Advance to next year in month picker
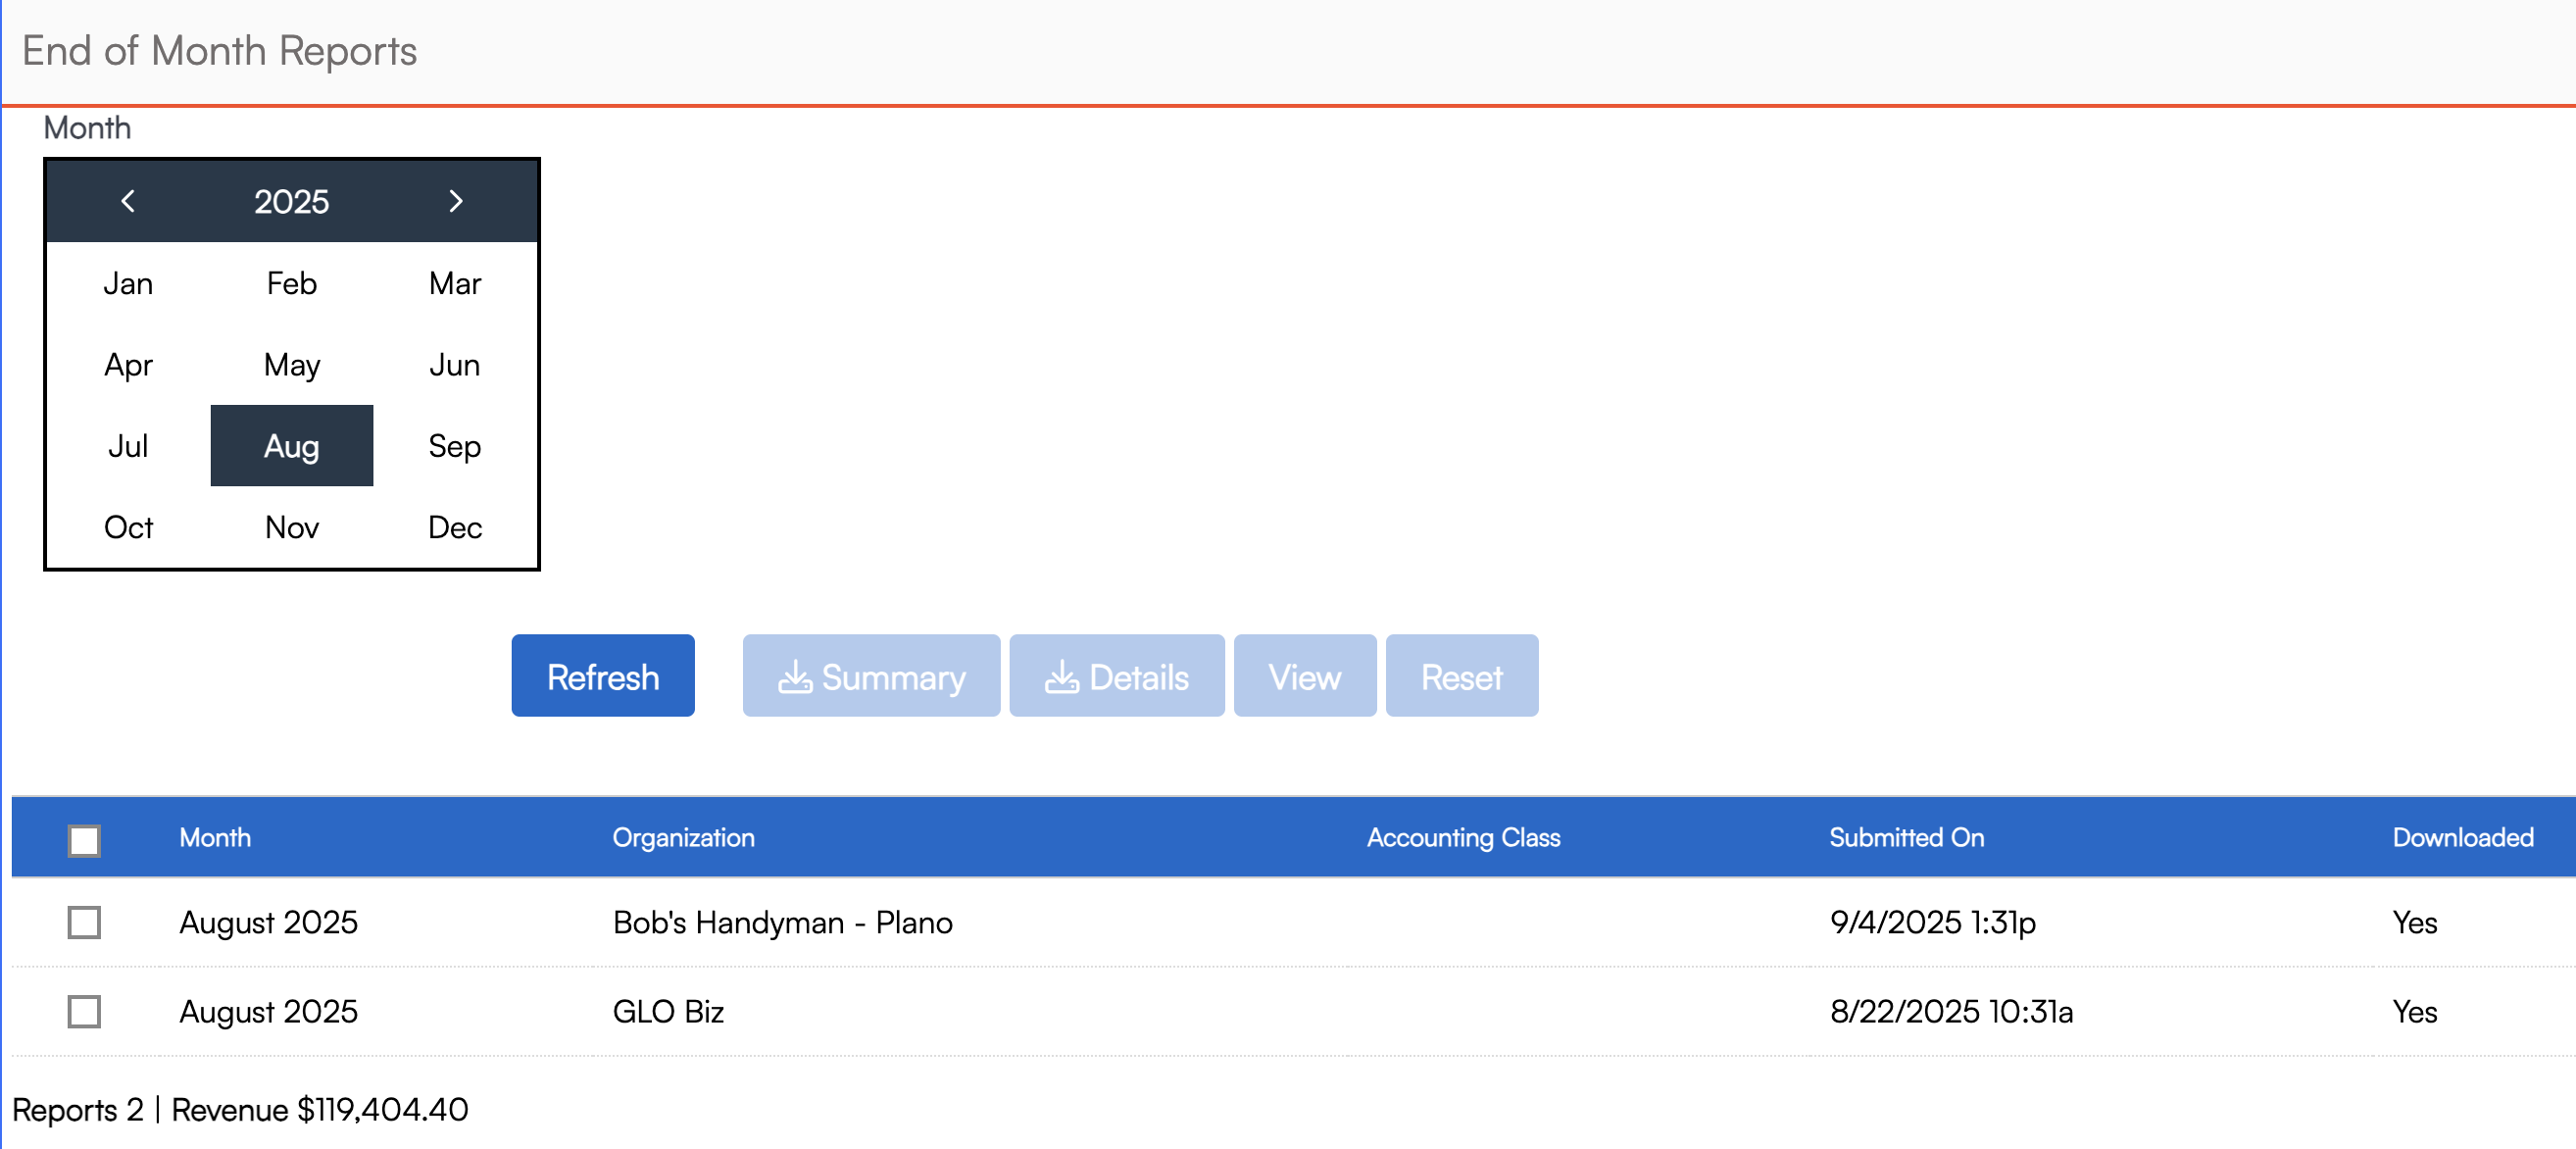Screen dimensions: 2576x1149 pyautogui.click(x=456, y=201)
